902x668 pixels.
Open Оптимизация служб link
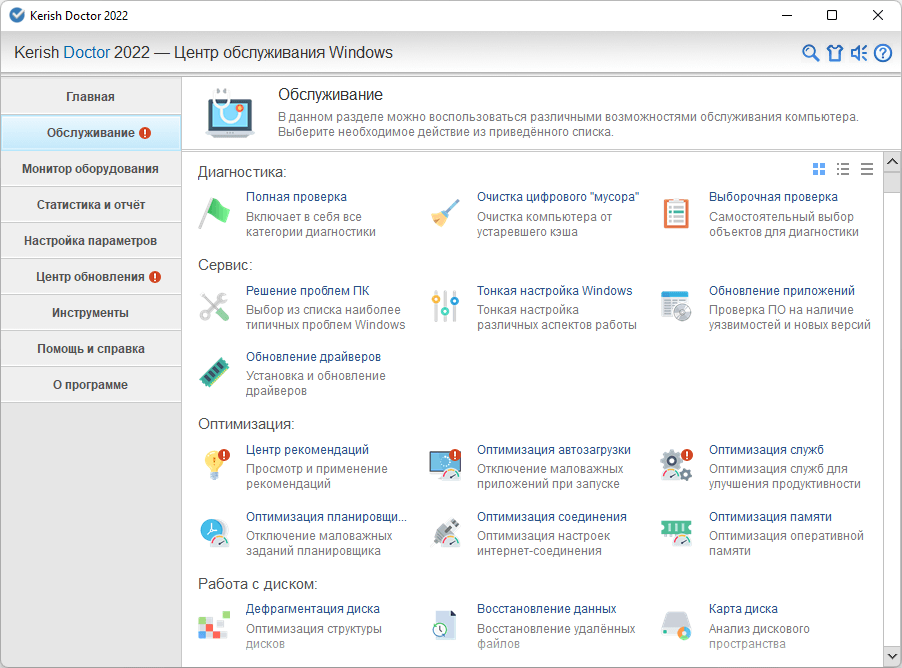point(766,450)
